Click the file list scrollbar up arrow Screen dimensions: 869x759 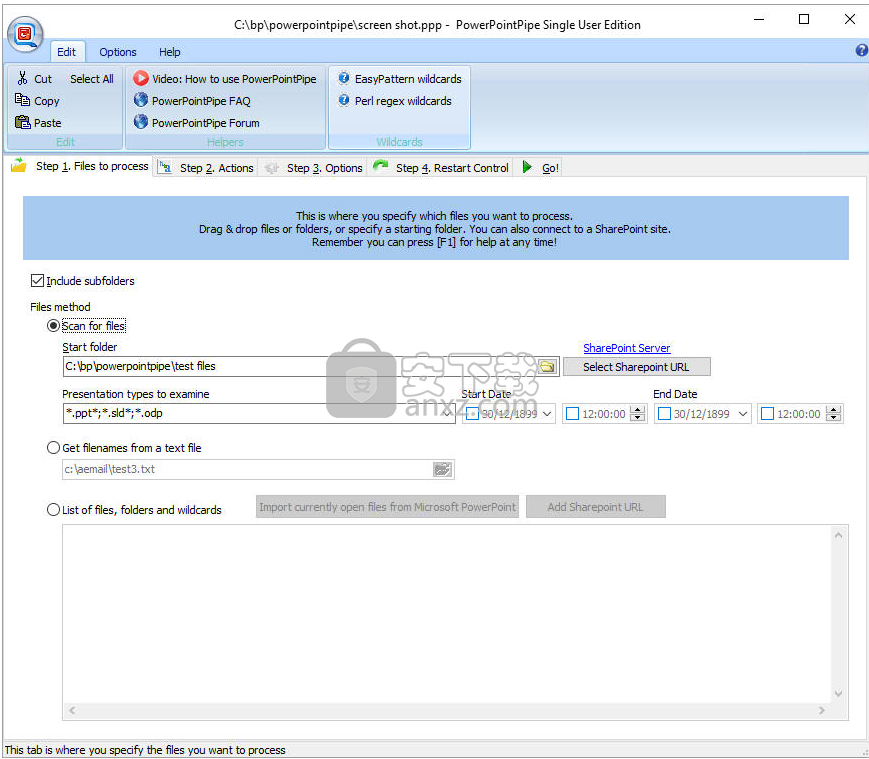838,535
